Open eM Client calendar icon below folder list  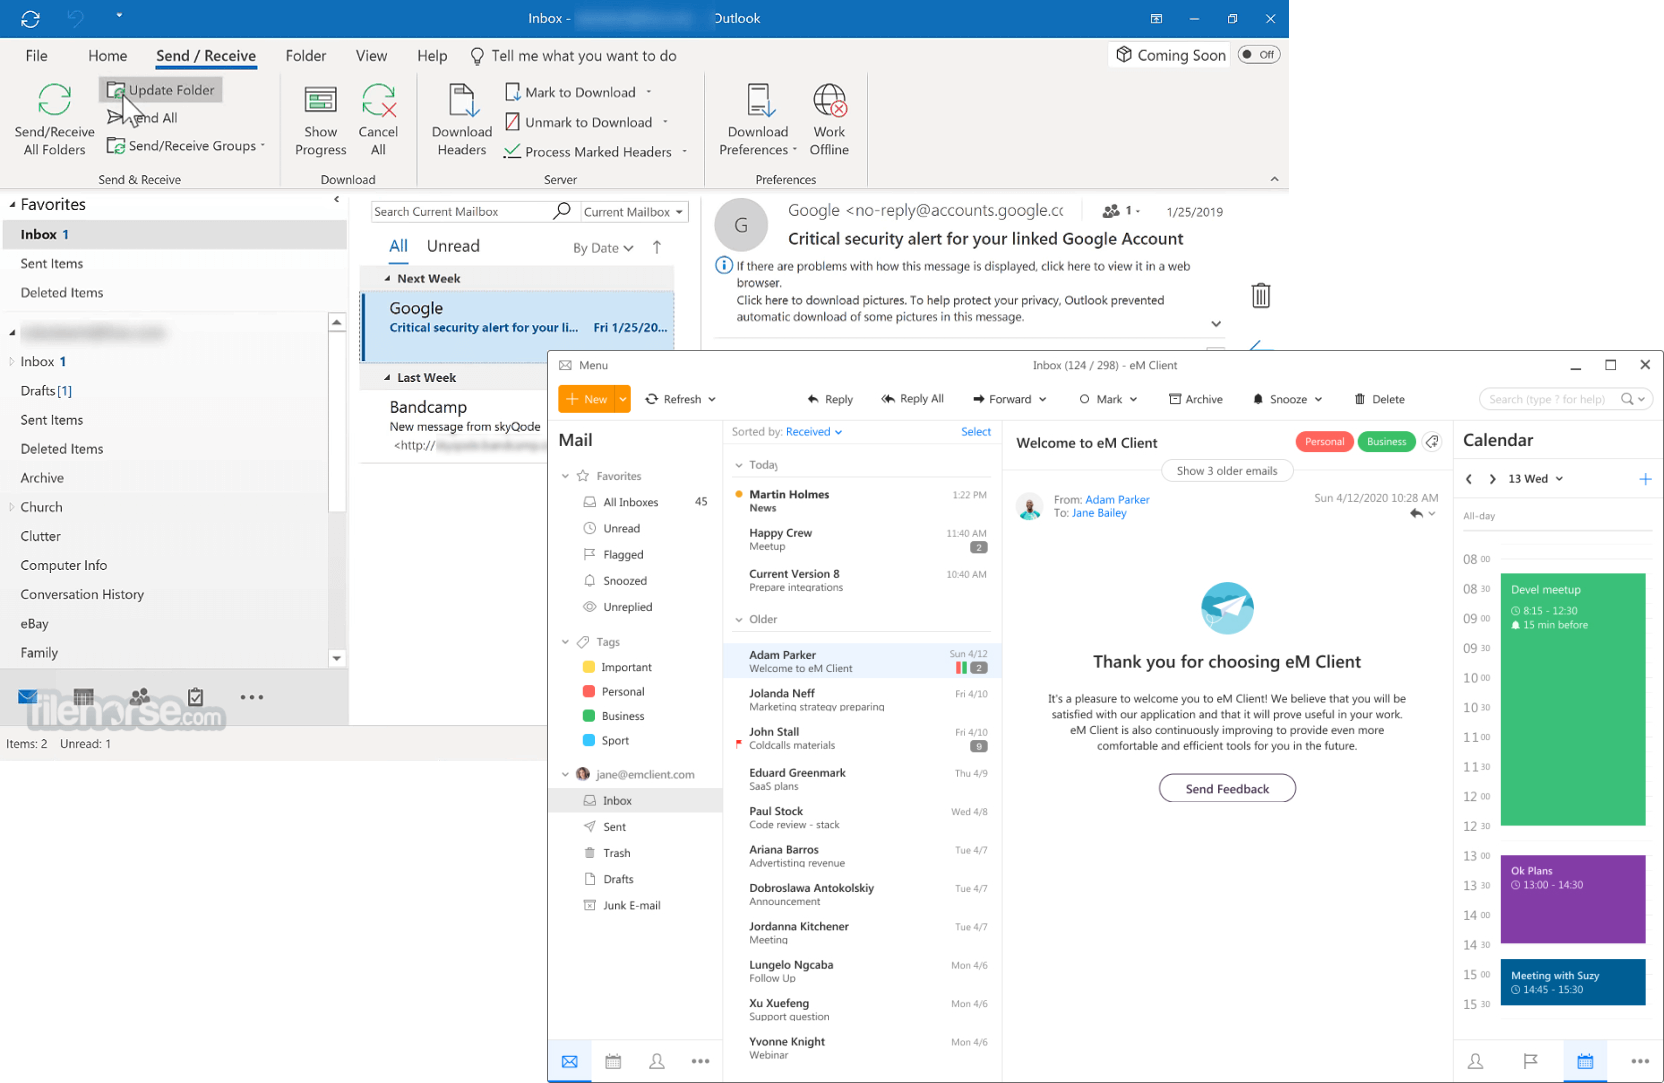pos(613,1061)
